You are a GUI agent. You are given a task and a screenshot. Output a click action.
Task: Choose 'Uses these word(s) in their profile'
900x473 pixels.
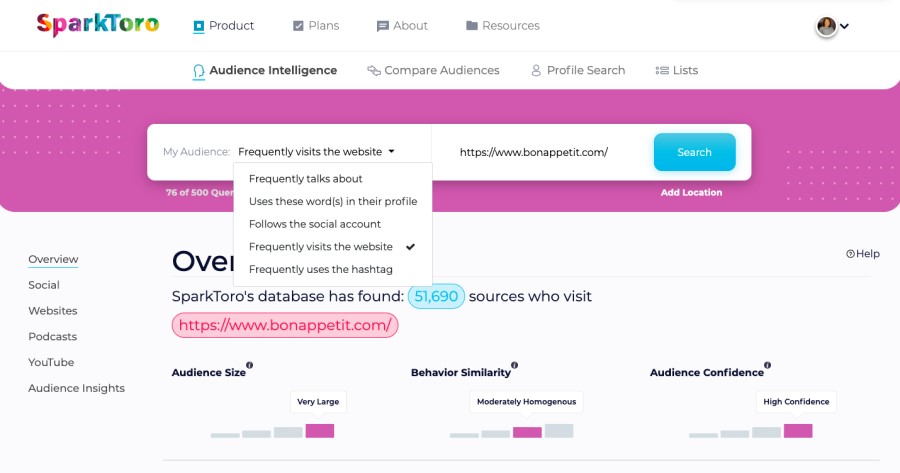coord(332,201)
